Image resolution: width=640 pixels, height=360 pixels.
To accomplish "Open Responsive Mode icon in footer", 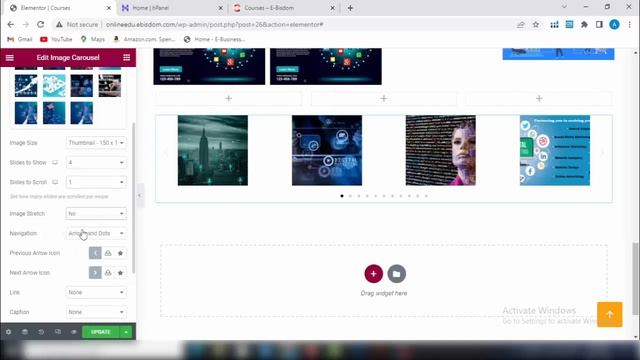I will [58, 332].
